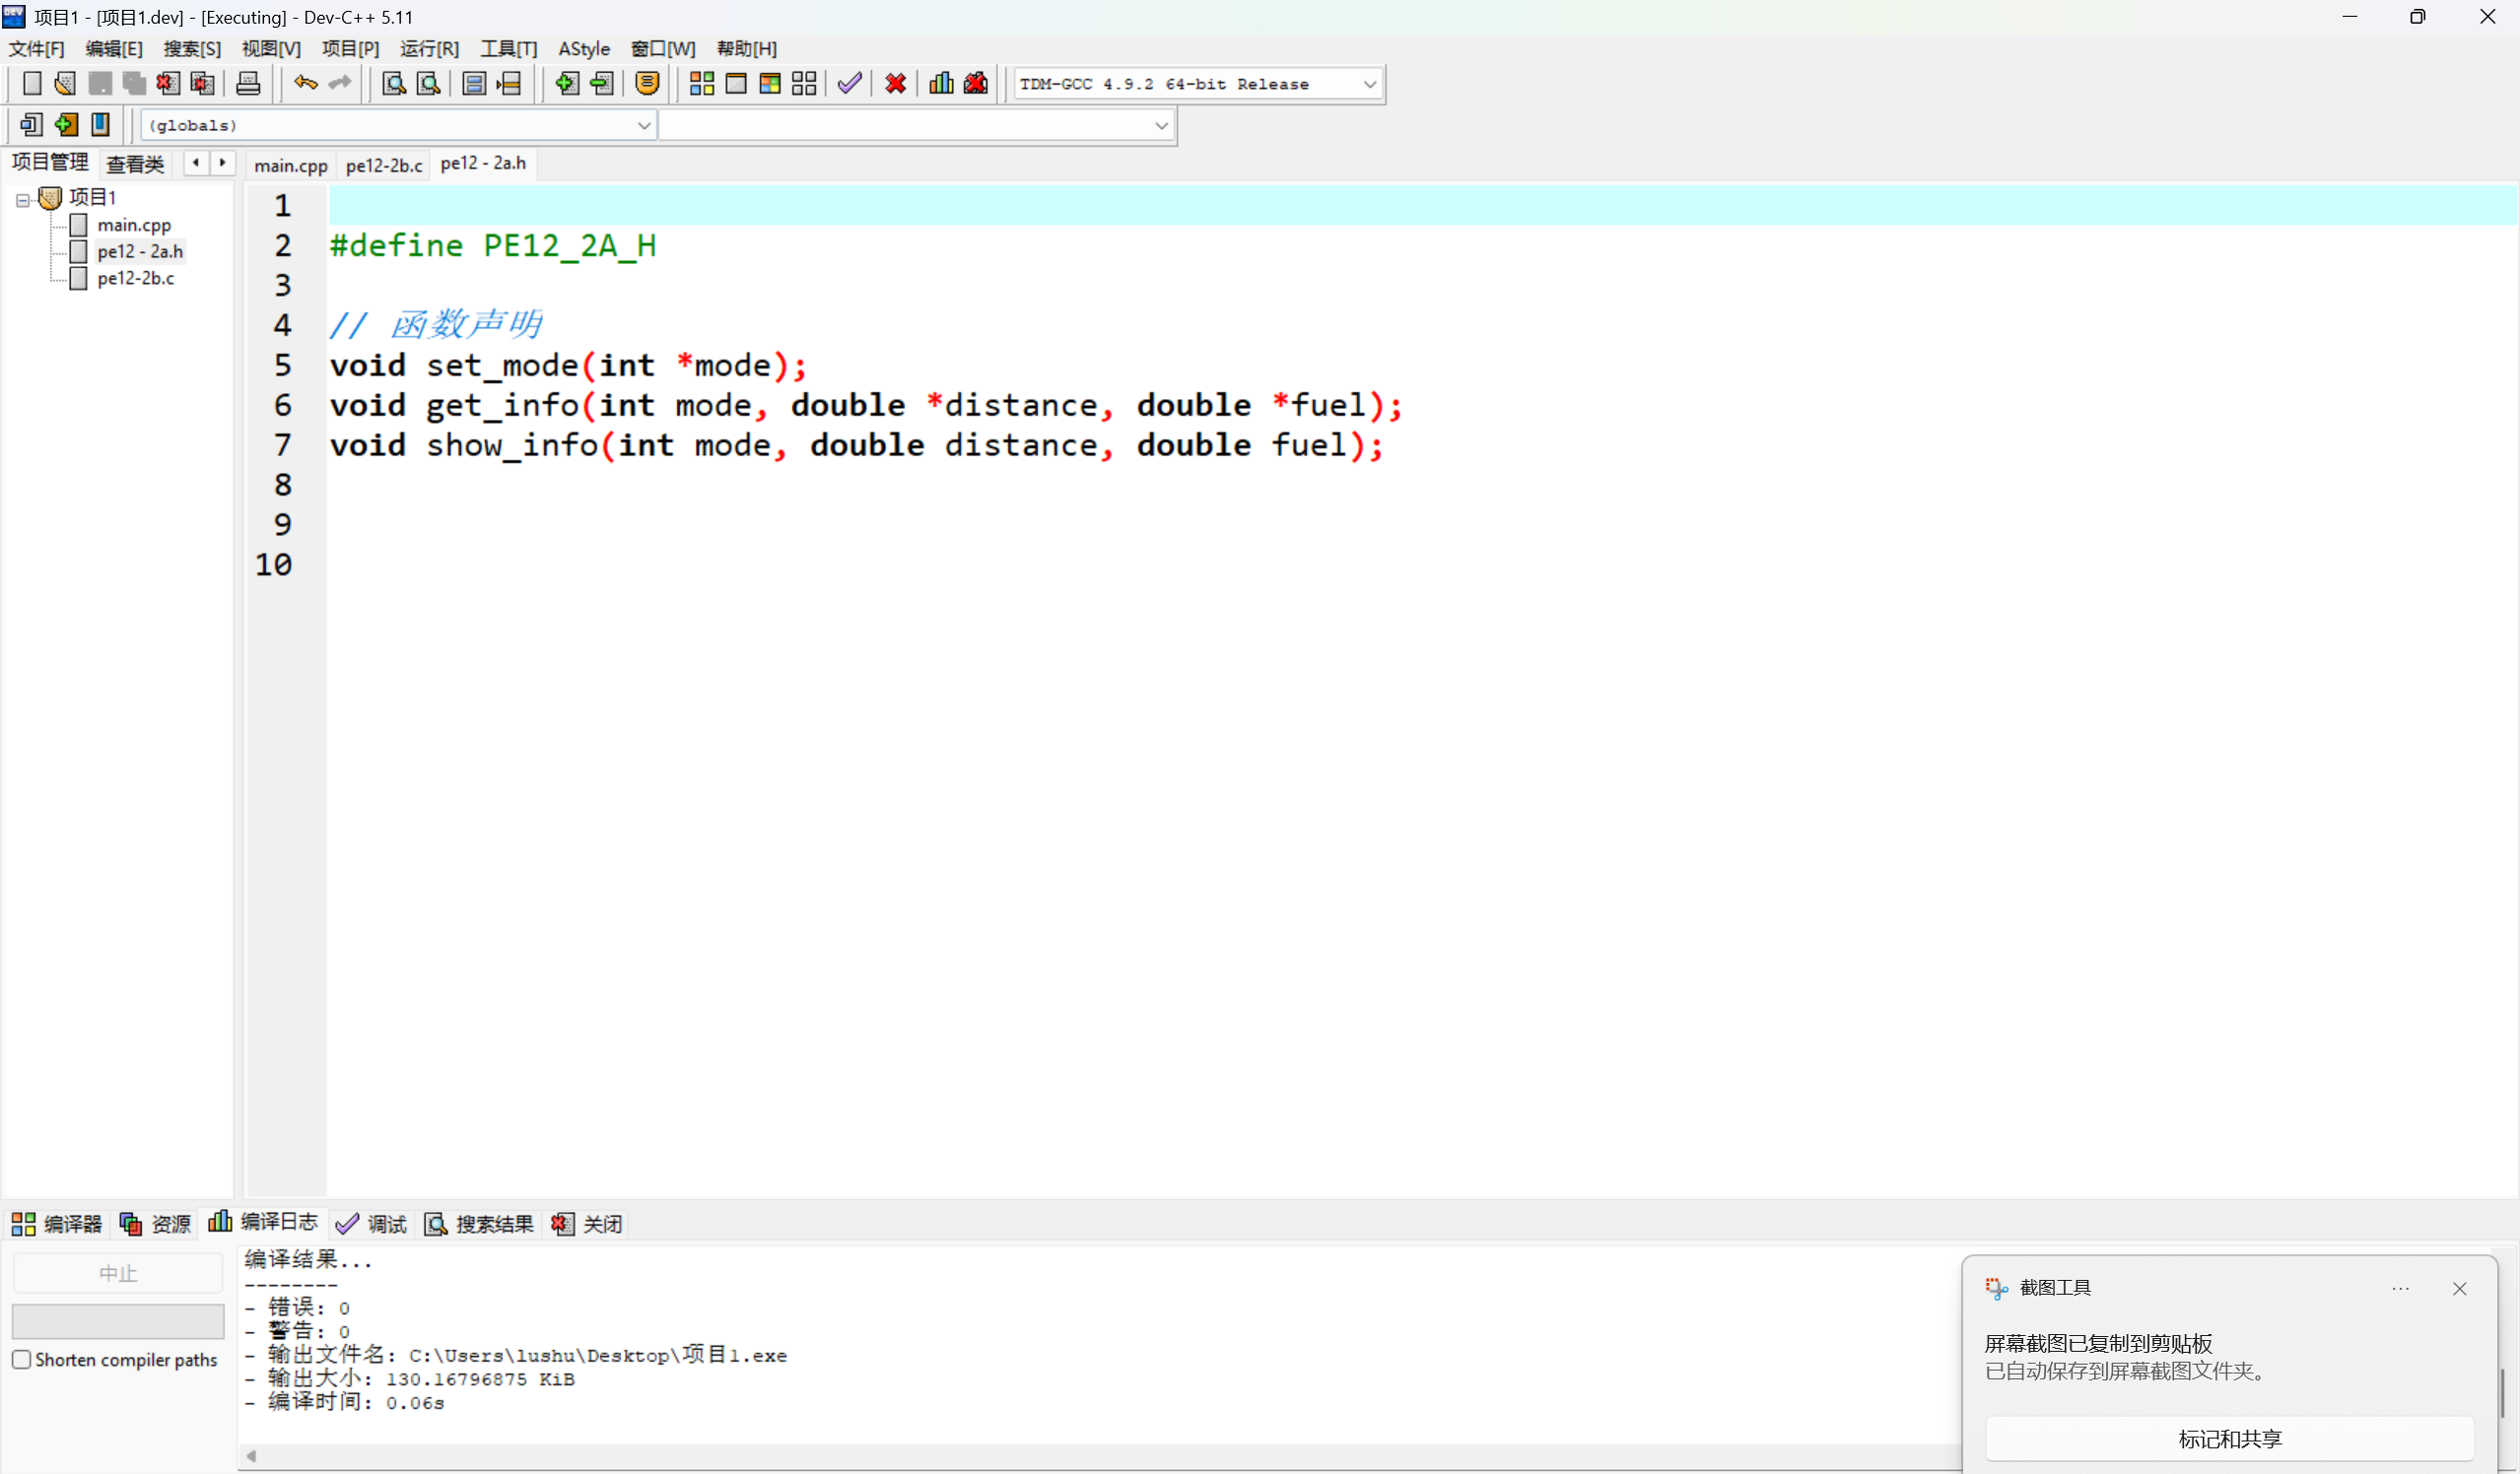Click the Undo arrow icon
This screenshot has height=1474, width=2520.
(x=305, y=84)
